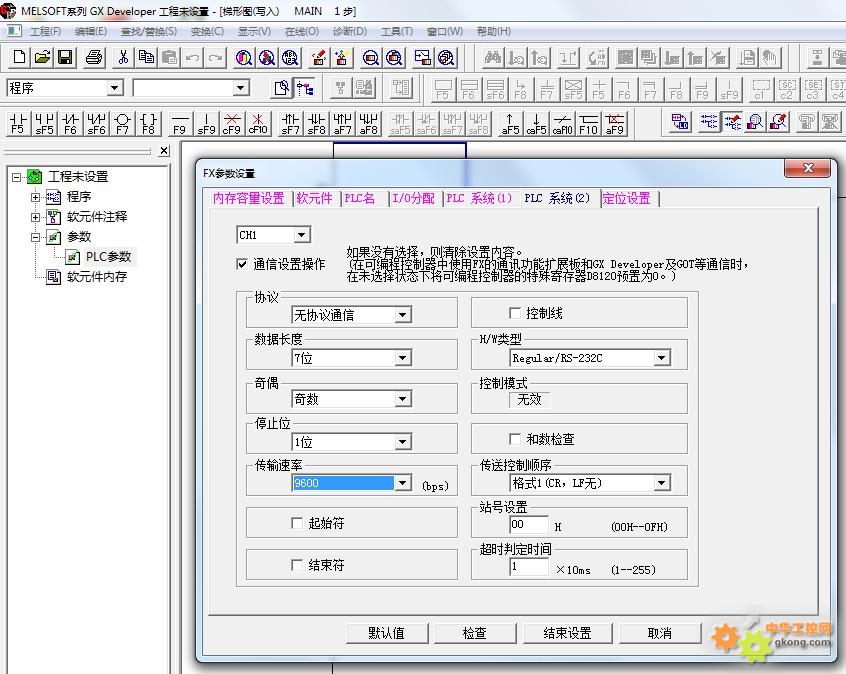Click the 取消 button
This screenshot has height=674, width=846.
point(660,633)
